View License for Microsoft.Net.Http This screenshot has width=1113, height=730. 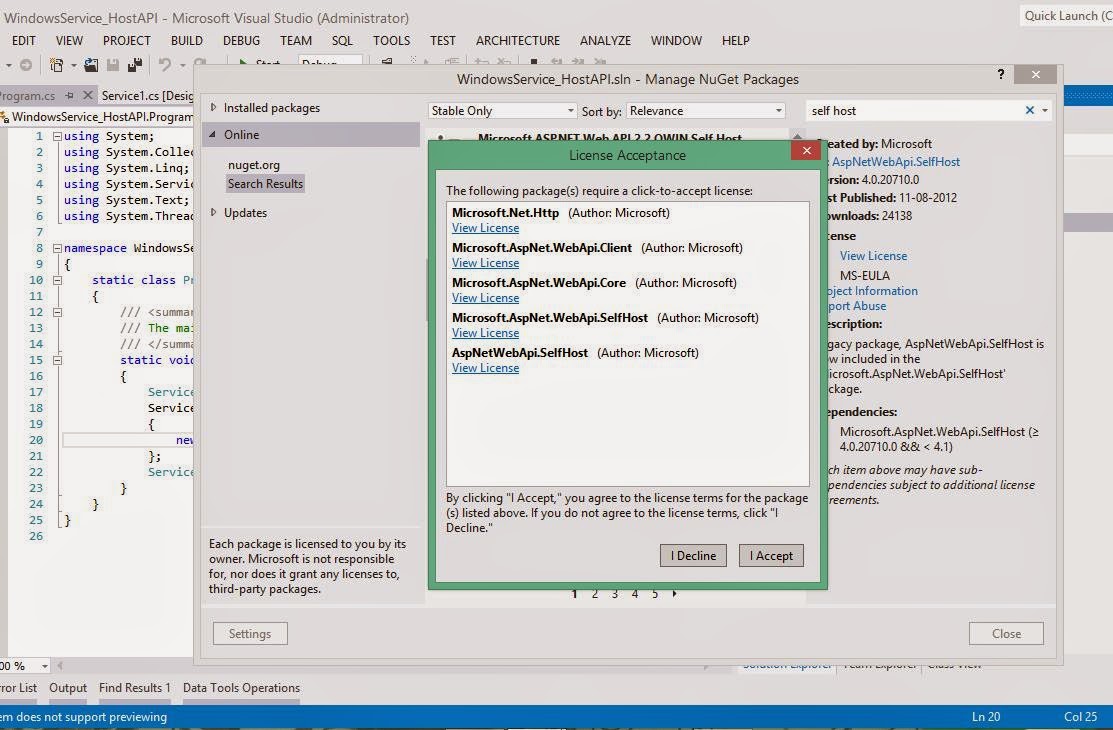pos(486,228)
